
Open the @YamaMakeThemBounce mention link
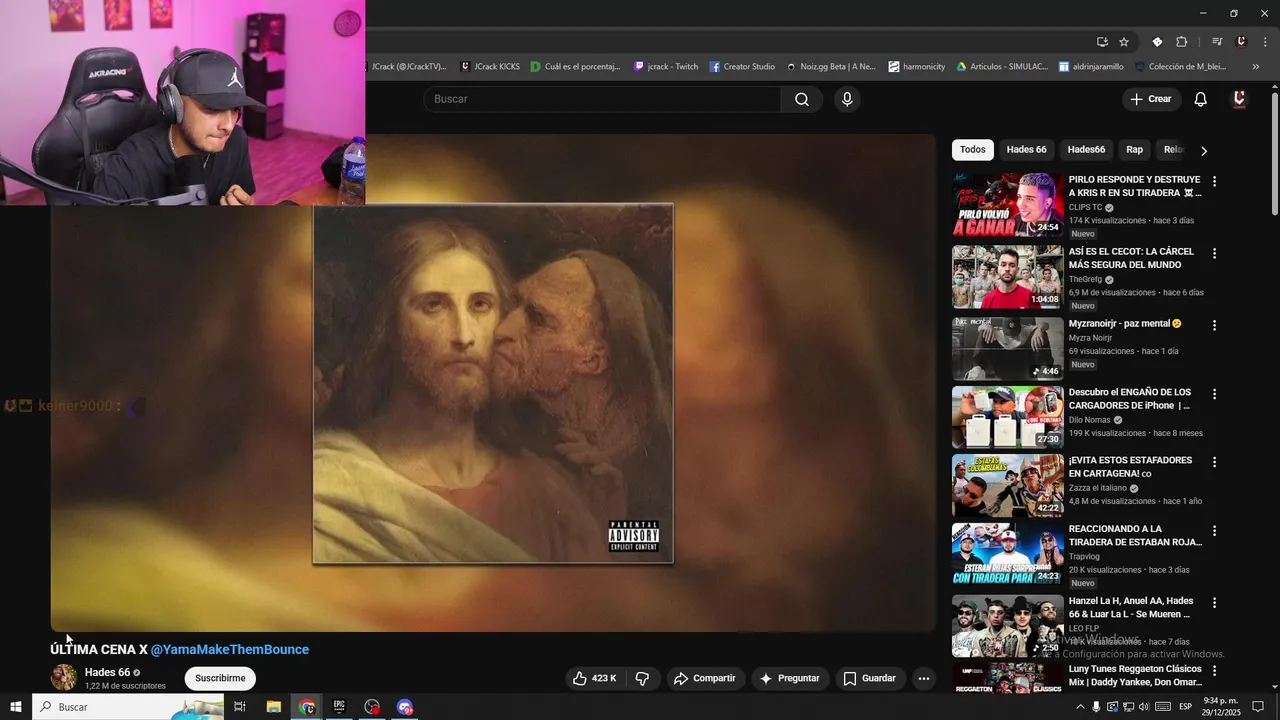[230, 649]
